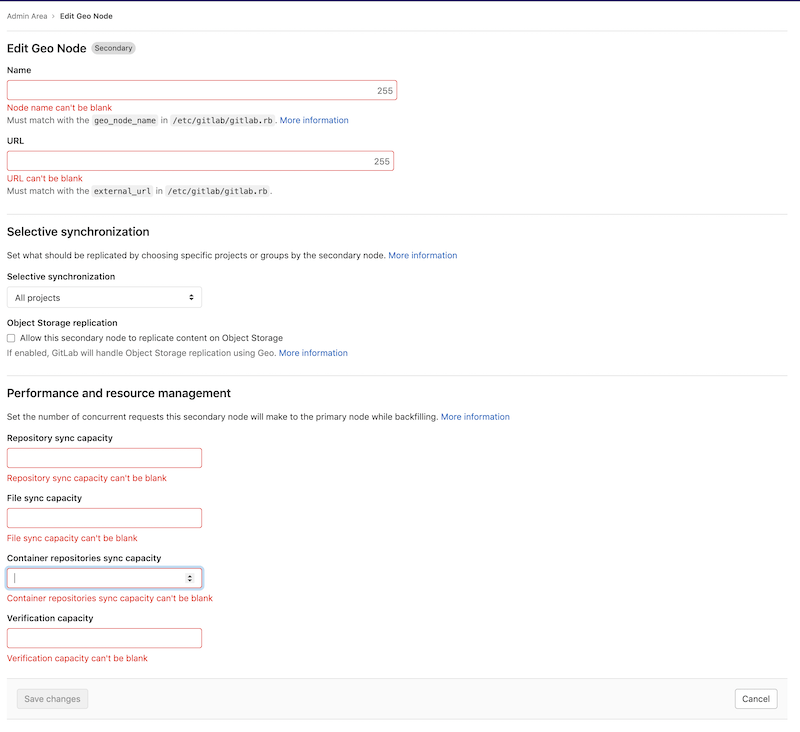Open More information about geo_node_name
Screen dimensions: 800x732
[313, 120]
